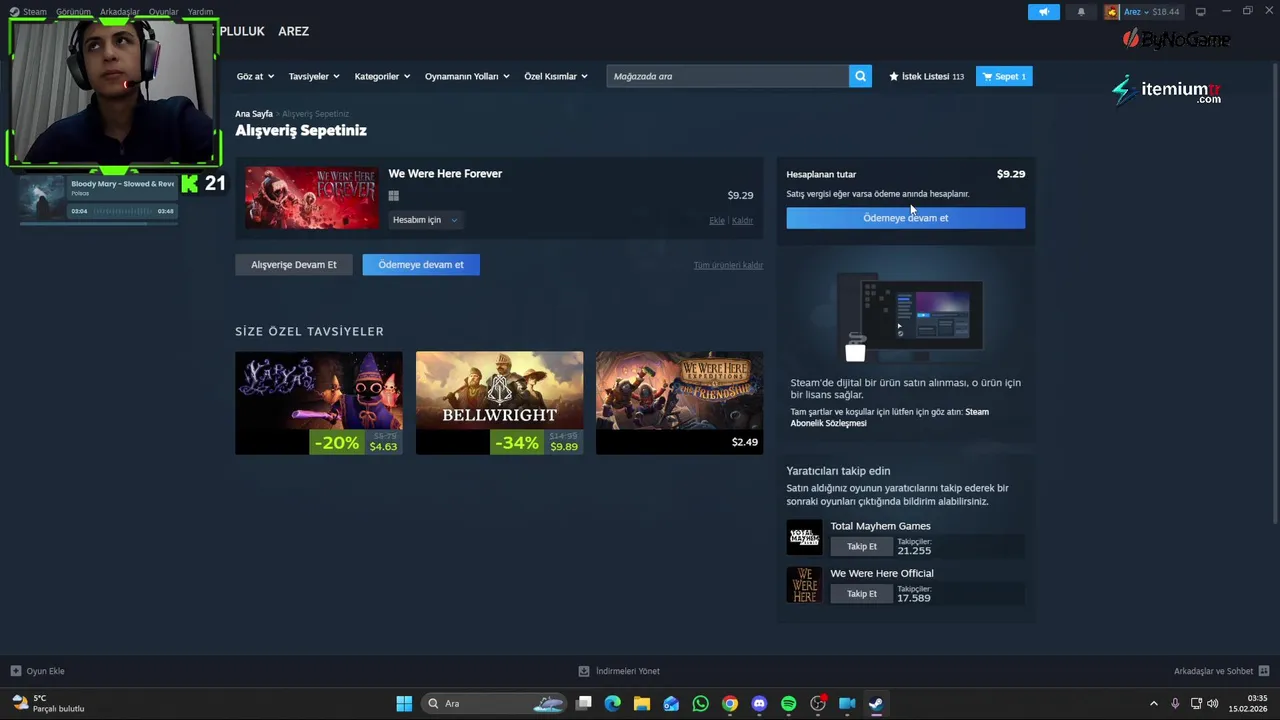Click Kaldır link for cart item
1280x720 pixels.
[742, 220]
